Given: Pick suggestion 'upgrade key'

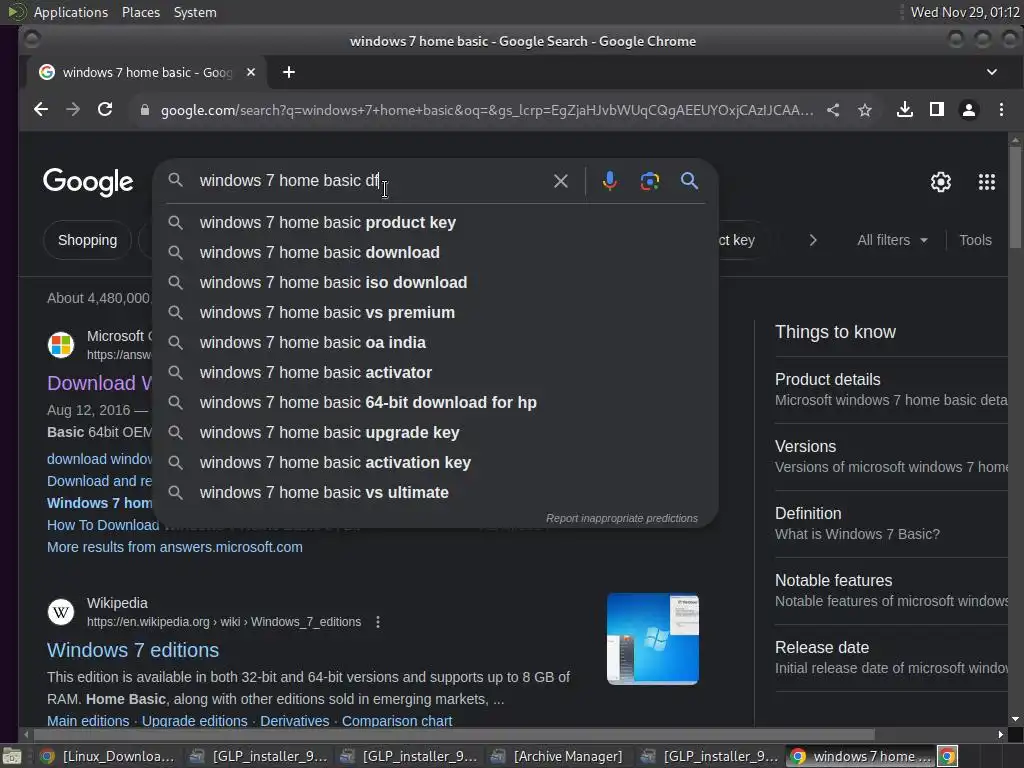Looking at the screenshot, I should point(435,433).
